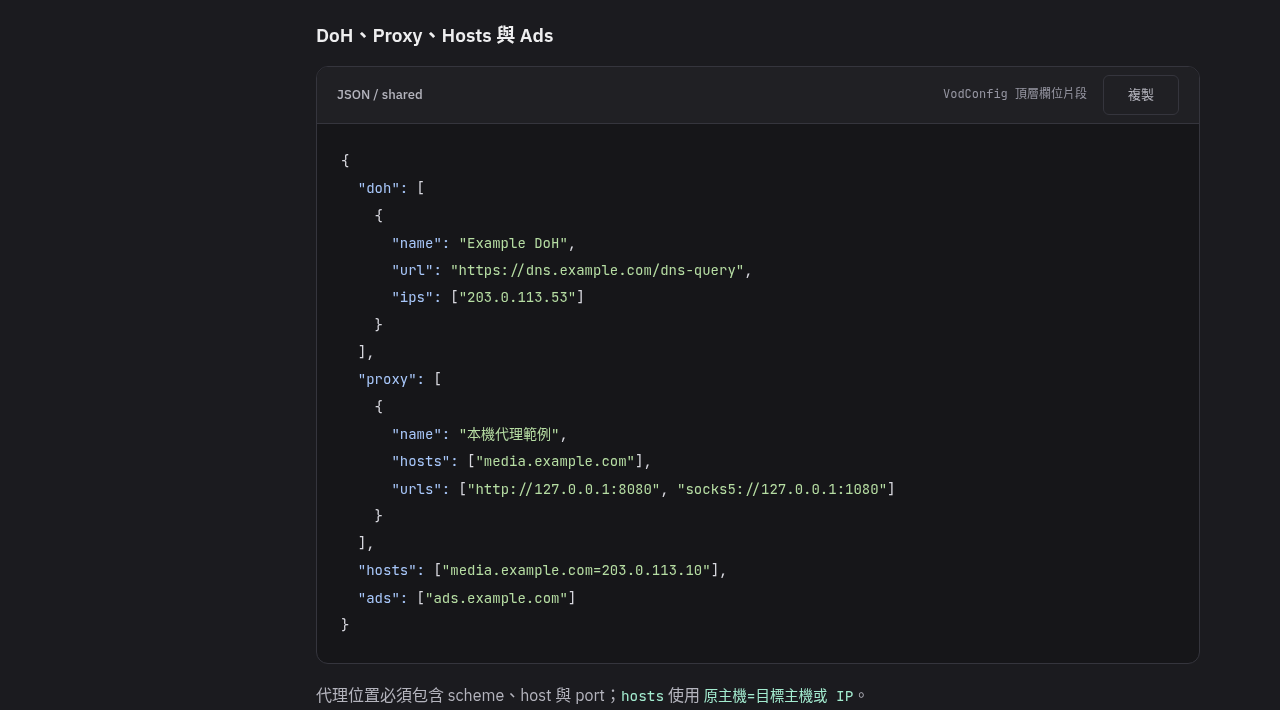Viewport: 1280px width, 710px height.
Task: Click the "proxy" key in code
Action: pos(387,379)
